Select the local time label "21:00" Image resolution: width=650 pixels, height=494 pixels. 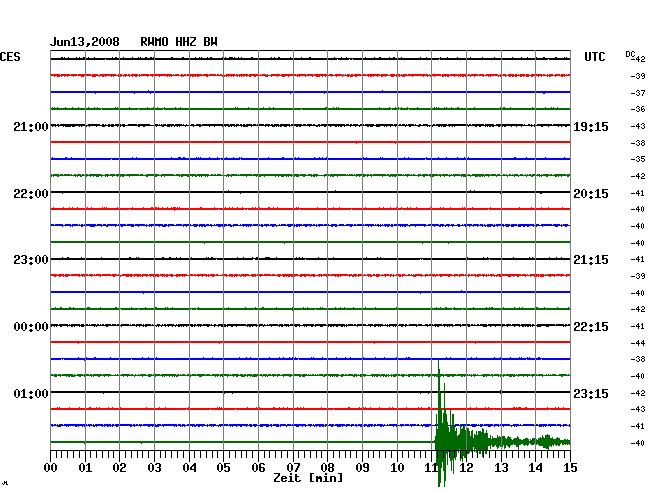(31, 126)
